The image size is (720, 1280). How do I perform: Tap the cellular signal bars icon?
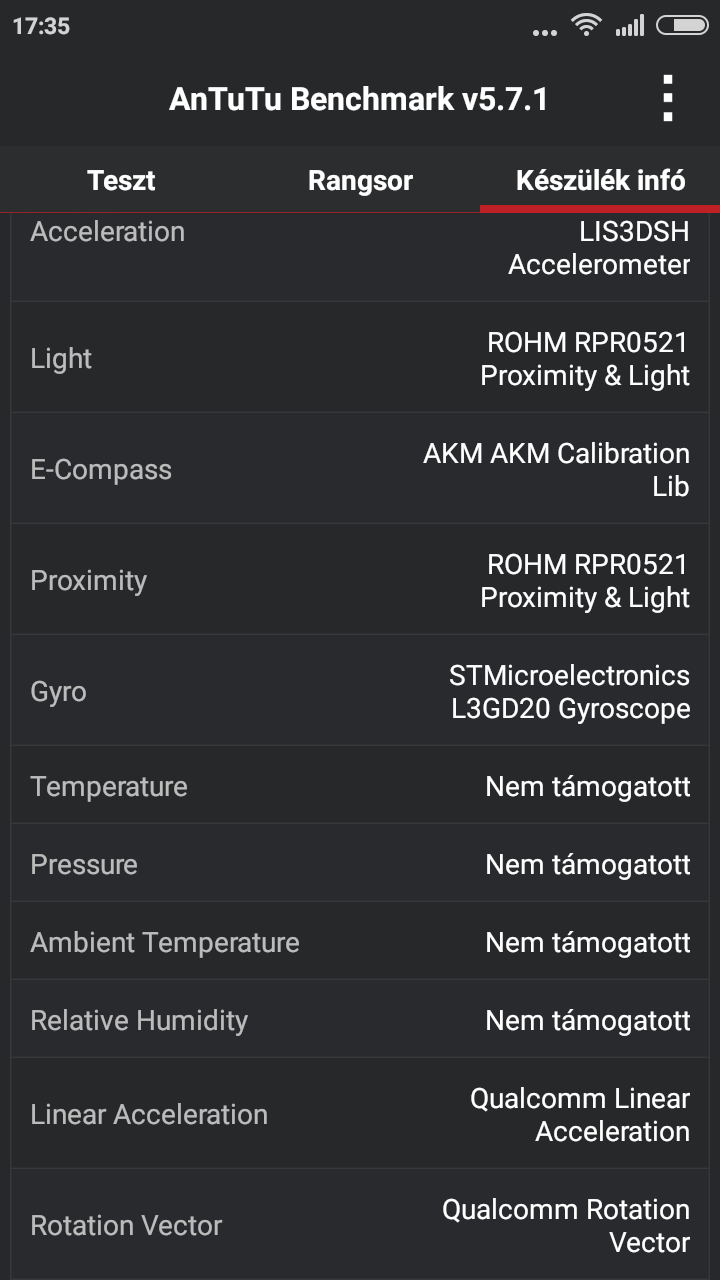click(630, 26)
